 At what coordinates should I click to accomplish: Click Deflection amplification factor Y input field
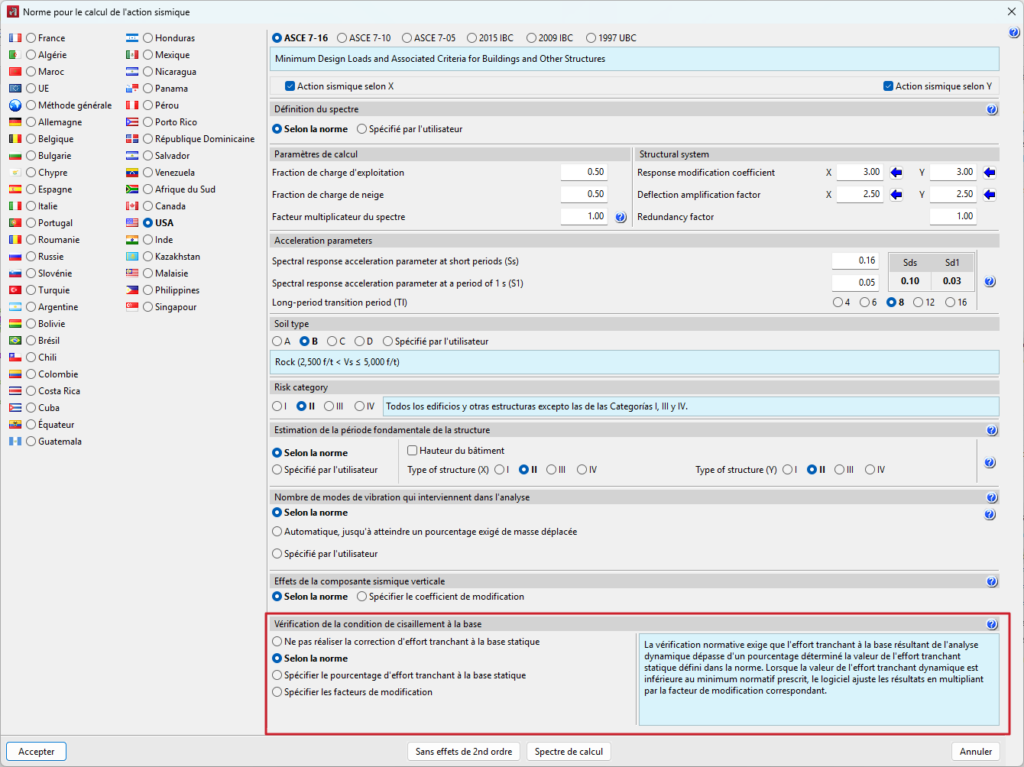[953, 195]
